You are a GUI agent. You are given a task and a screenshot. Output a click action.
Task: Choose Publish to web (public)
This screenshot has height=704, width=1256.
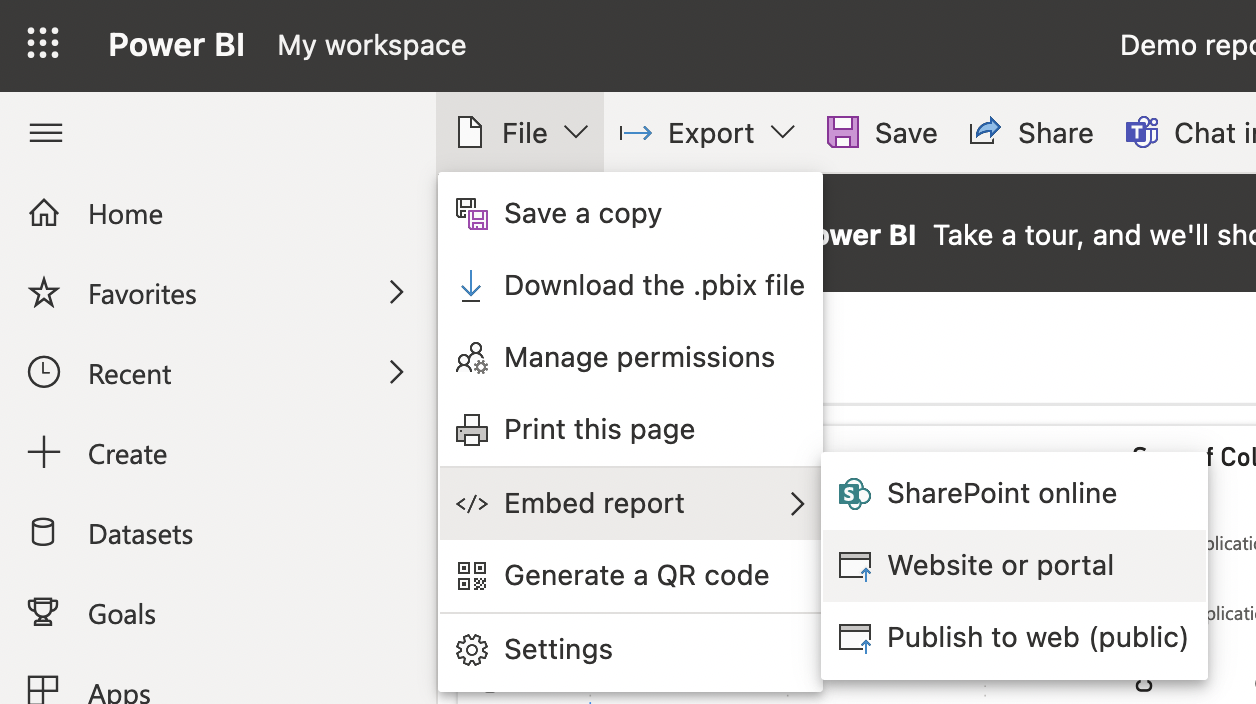click(x=1037, y=638)
